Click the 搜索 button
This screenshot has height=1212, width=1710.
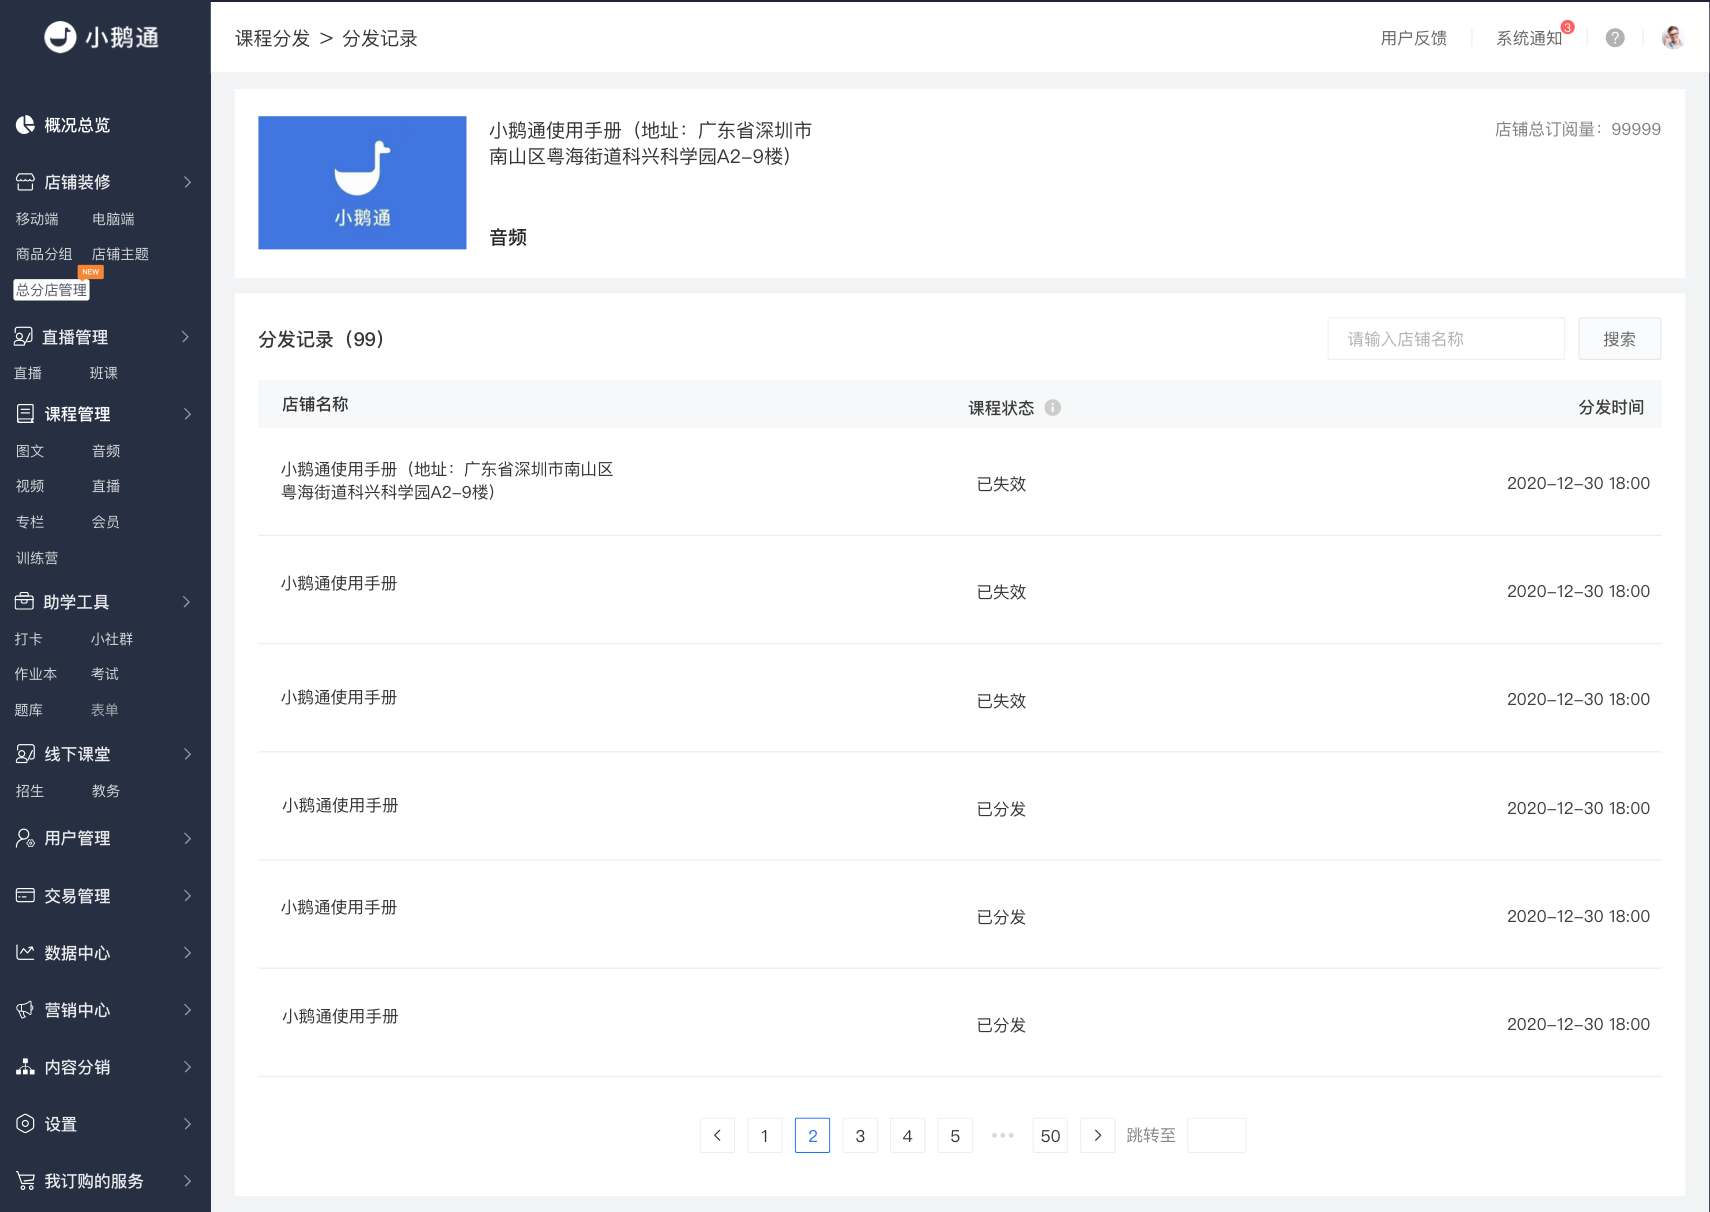[1619, 339]
